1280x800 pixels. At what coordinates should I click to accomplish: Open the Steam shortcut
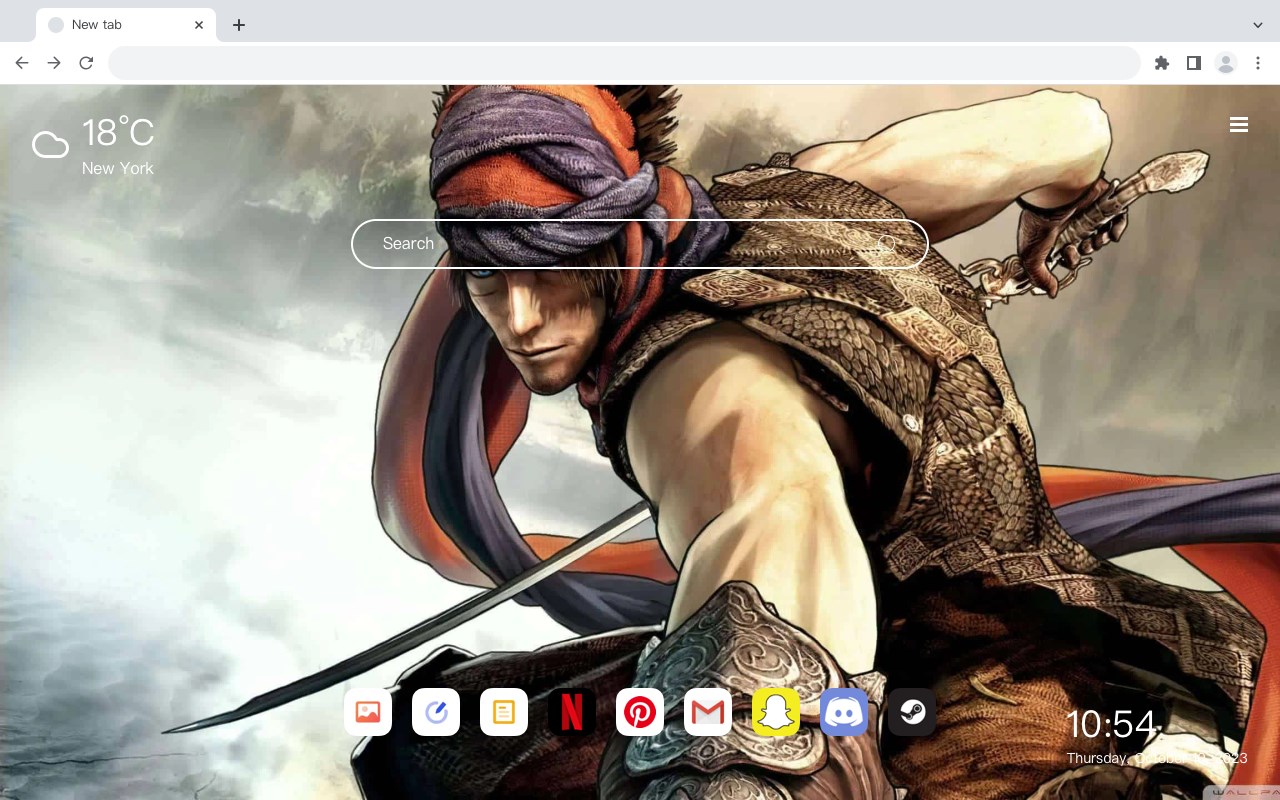click(912, 712)
